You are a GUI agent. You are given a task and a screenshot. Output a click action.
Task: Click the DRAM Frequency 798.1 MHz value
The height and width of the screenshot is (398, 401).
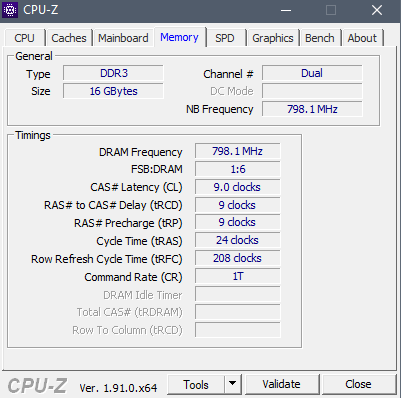pyautogui.click(x=238, y=151)
